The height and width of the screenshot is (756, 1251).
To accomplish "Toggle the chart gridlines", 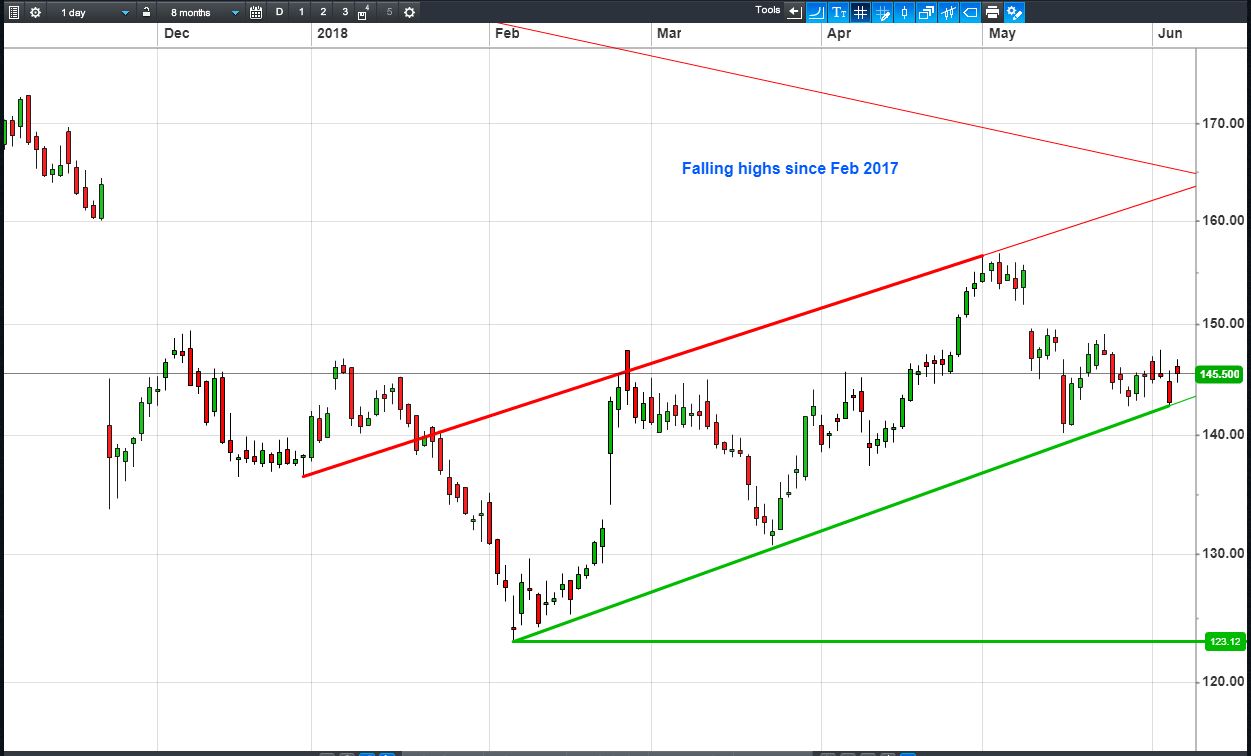I will (x=860, y=12).
